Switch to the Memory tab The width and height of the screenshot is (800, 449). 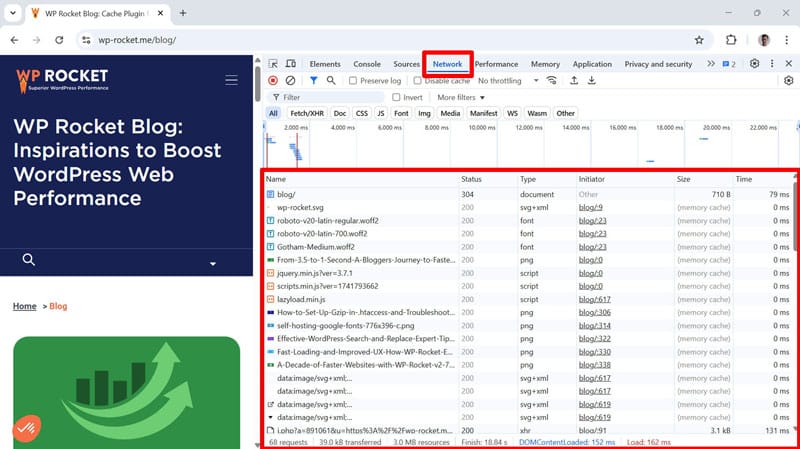545,64
